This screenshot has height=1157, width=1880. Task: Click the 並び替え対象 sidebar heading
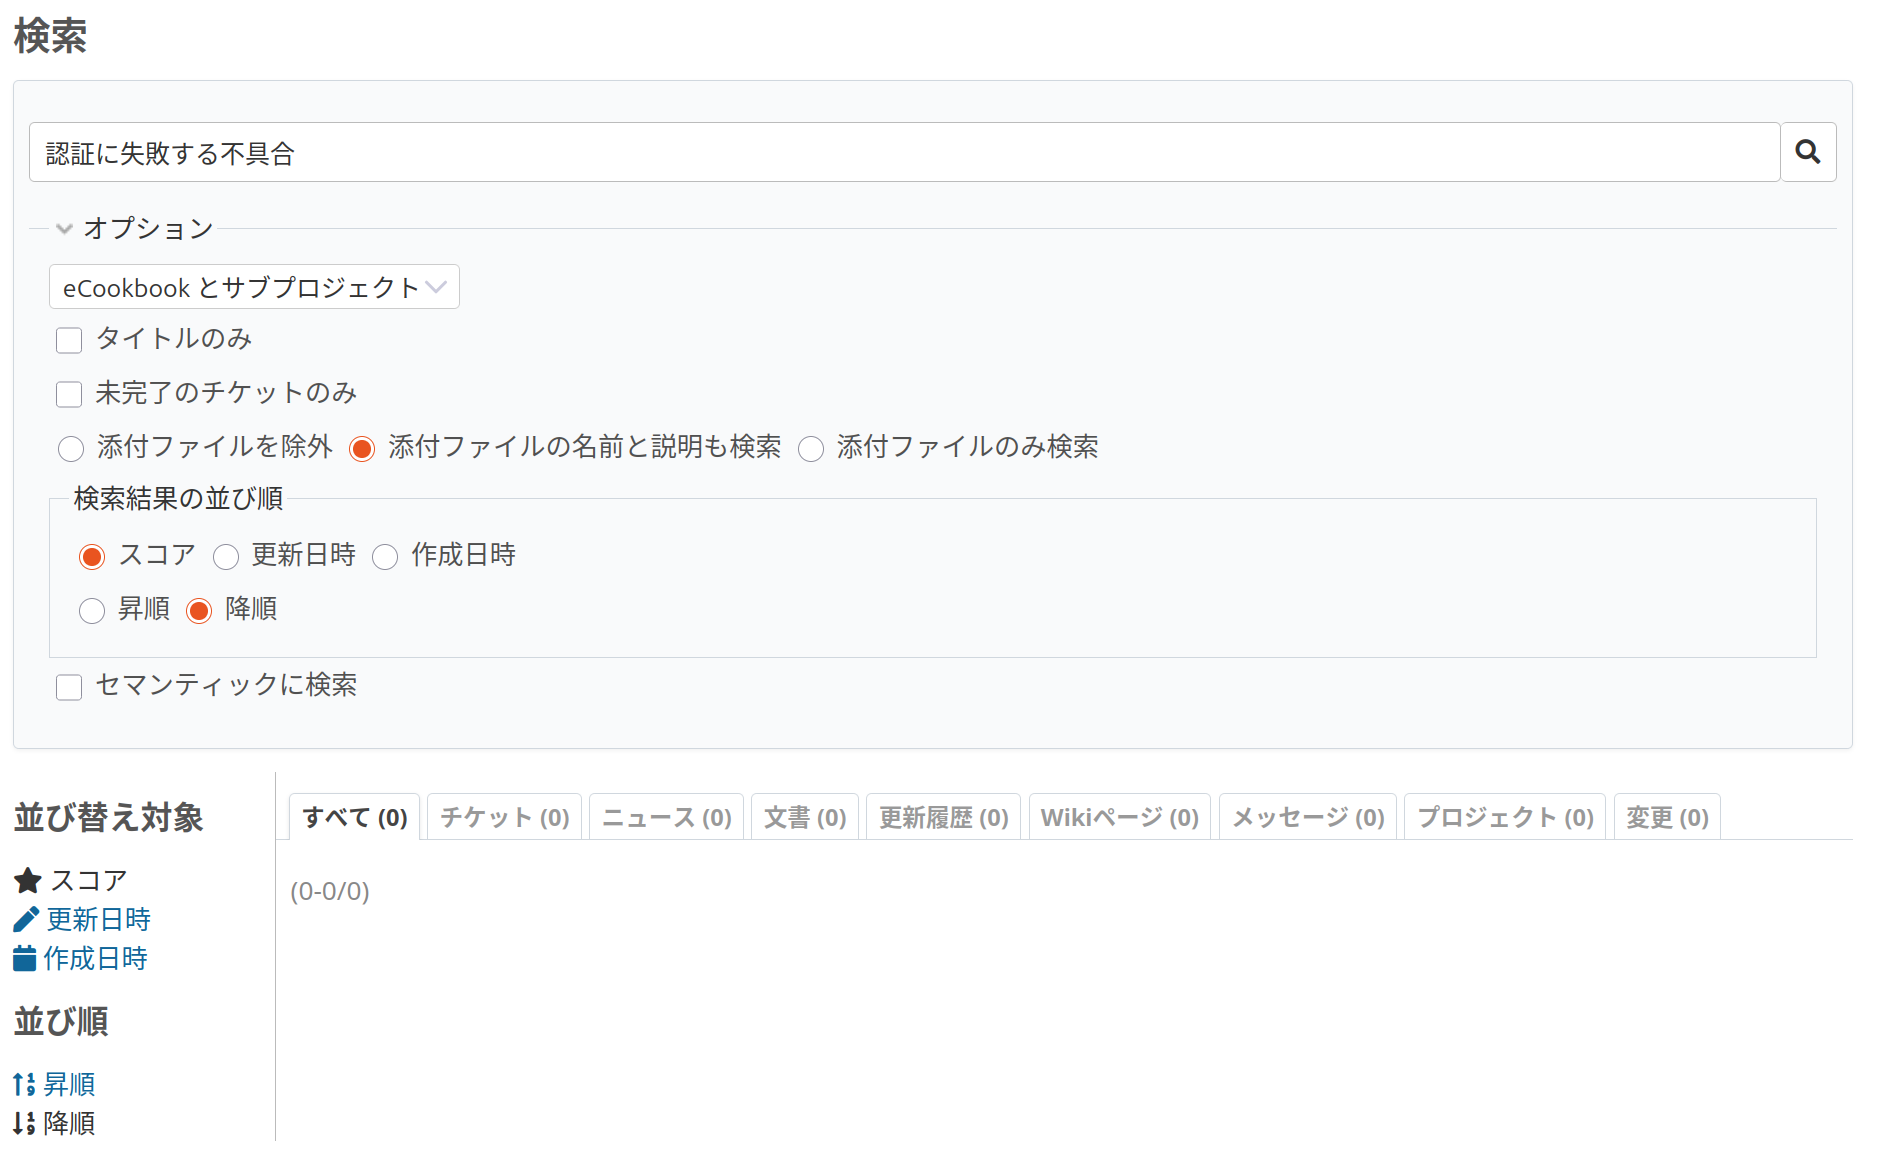pyautogui.click(x=108, y=817)
